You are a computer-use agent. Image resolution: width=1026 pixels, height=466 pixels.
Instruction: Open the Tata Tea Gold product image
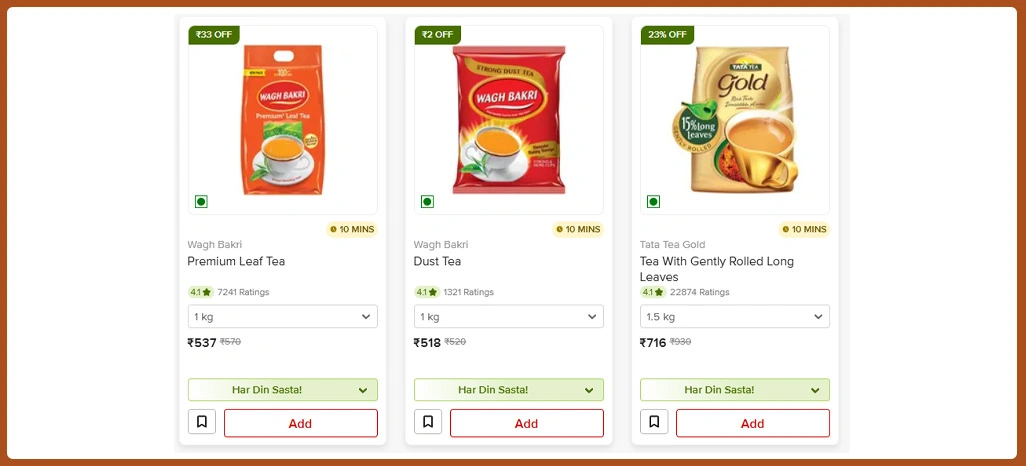point(735,120)
